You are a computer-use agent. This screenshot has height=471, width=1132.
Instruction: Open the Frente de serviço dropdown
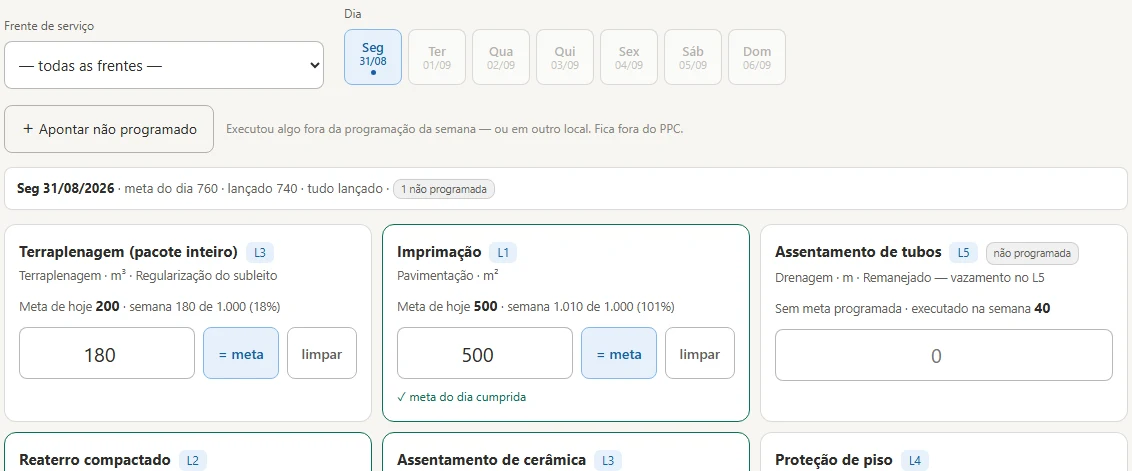164,65
